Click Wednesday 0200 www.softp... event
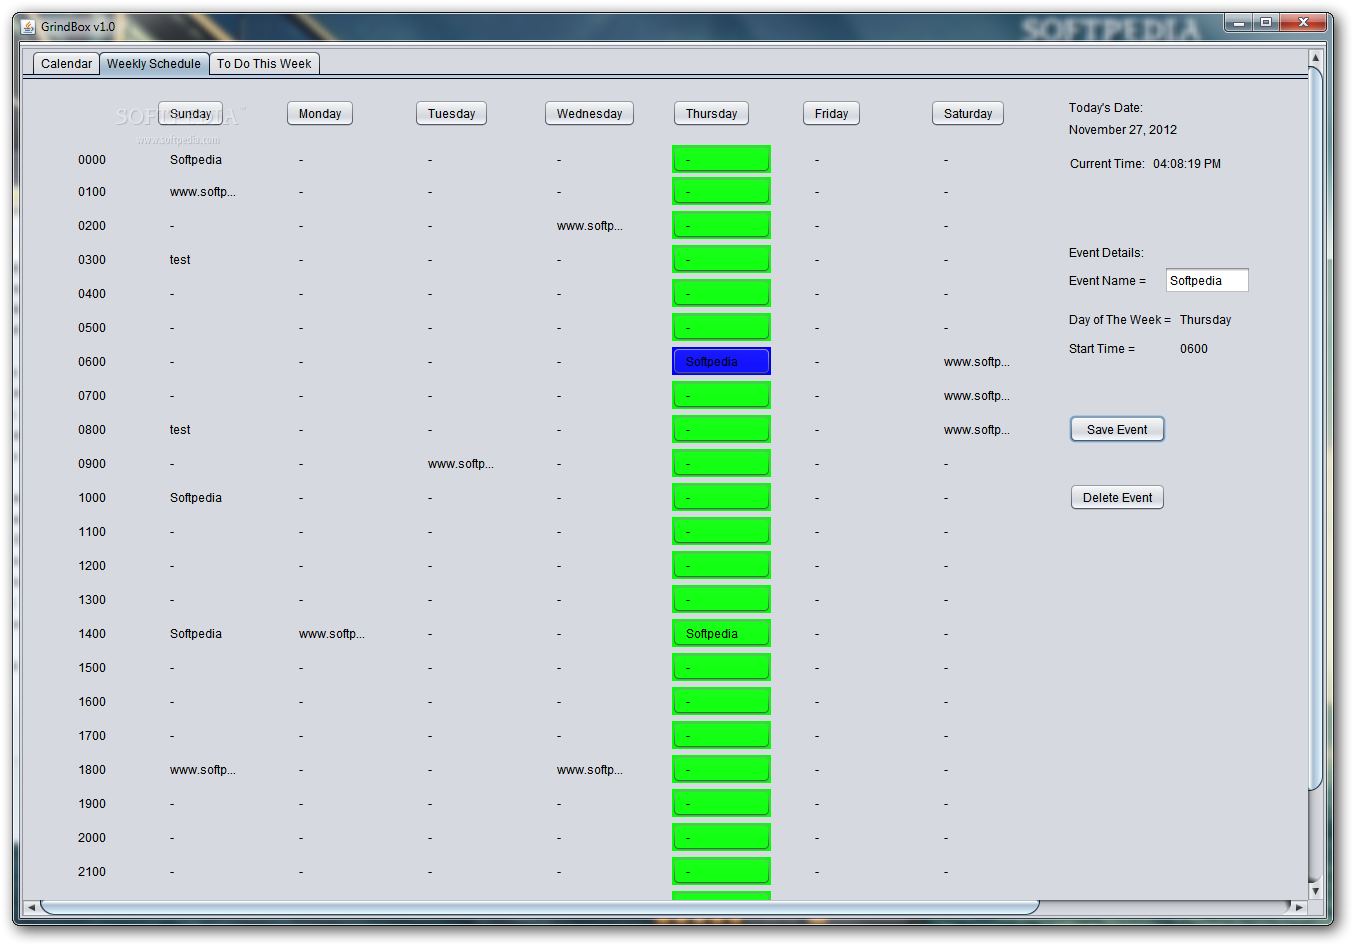 (x=590, y=226)
